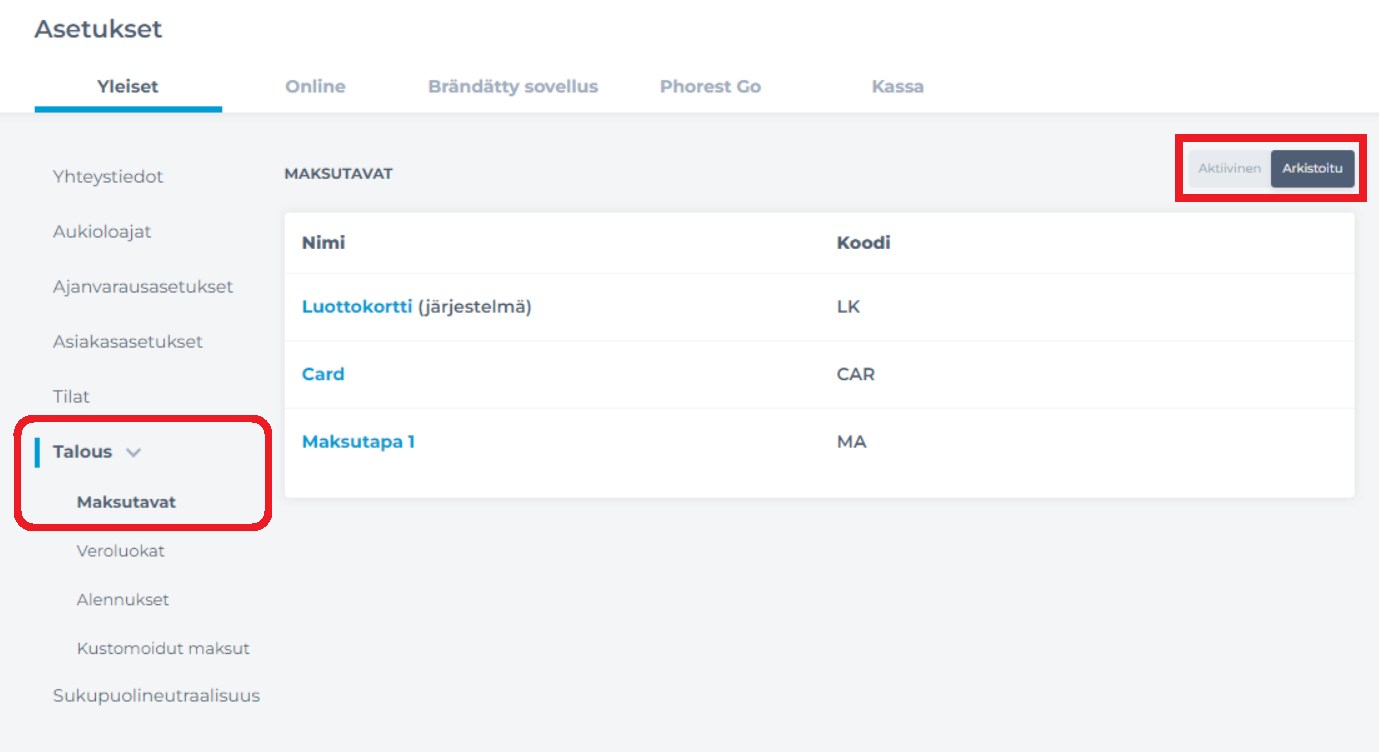Open the Kassa tab
This screenshot has width=1379, height=752.
[897, 87]
